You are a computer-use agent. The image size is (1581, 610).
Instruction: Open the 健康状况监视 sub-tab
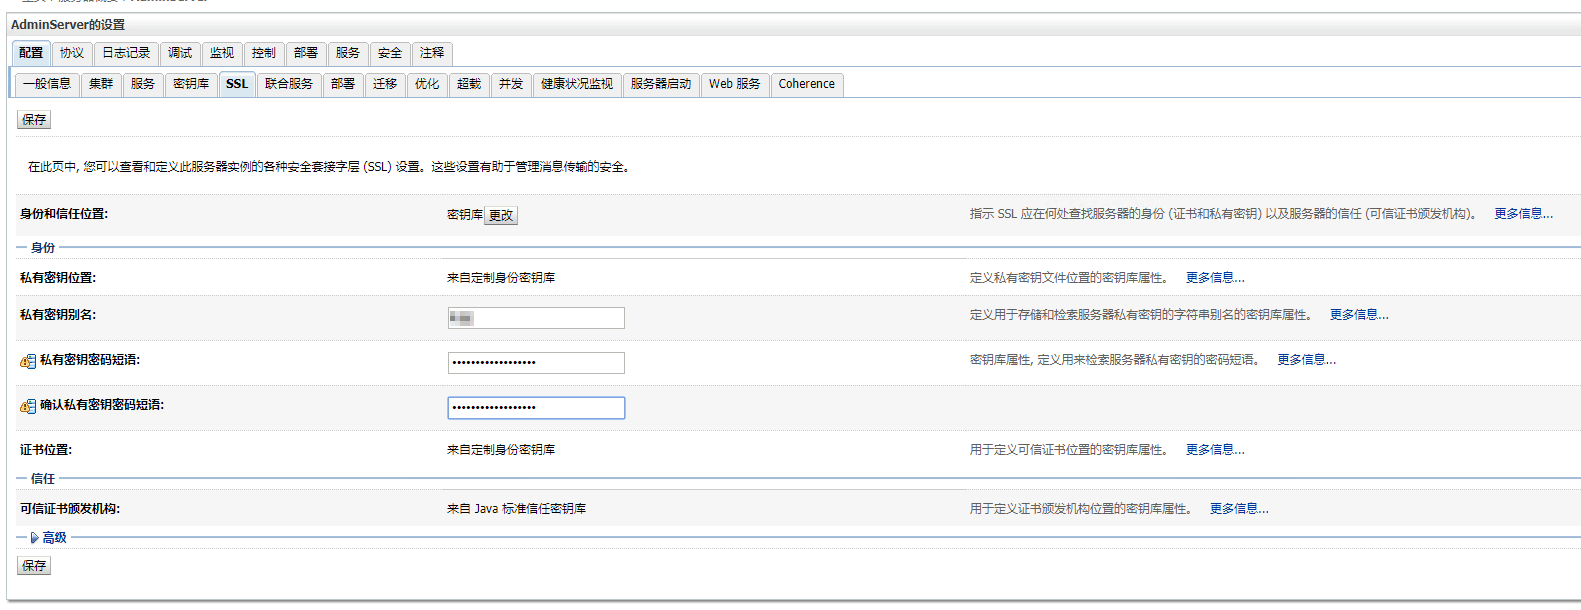point(577,84)
